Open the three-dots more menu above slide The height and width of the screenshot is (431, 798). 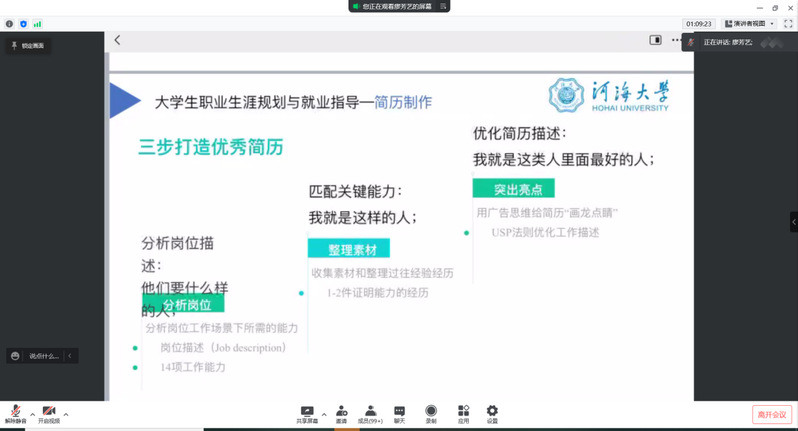pos(676,41)
